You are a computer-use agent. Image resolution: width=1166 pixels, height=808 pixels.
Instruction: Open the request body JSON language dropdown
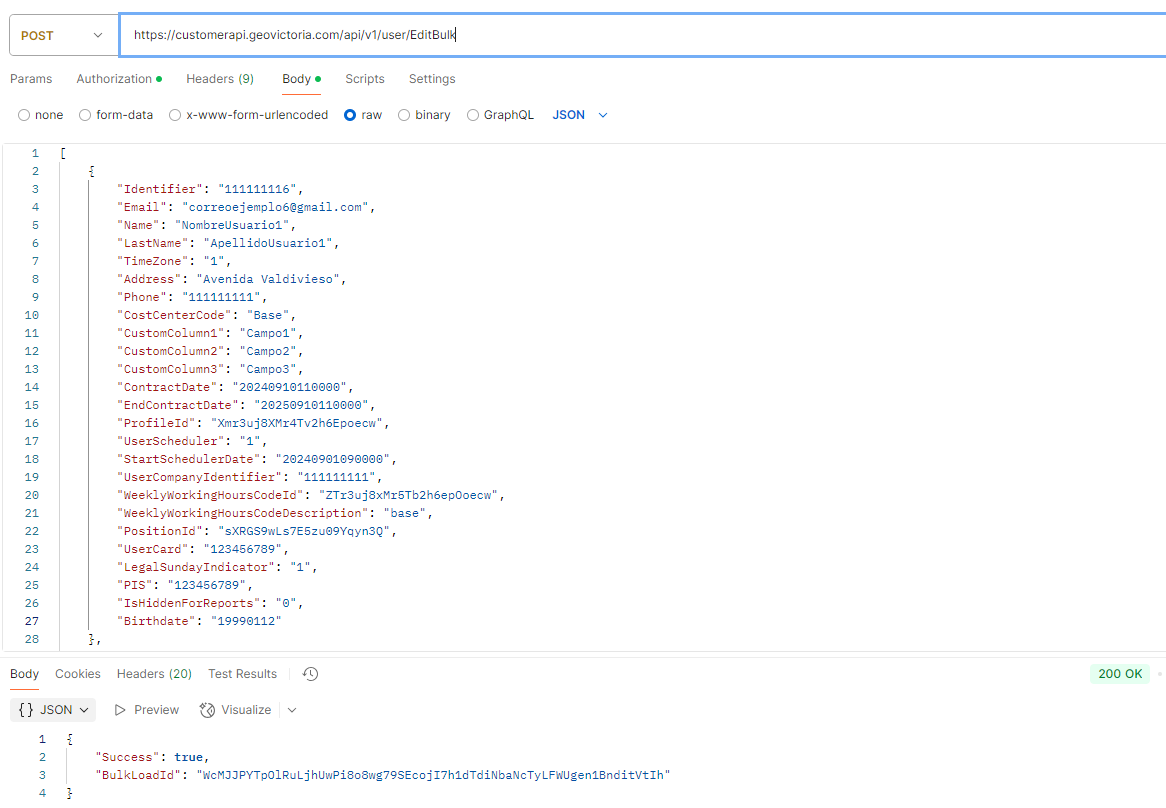580,115
